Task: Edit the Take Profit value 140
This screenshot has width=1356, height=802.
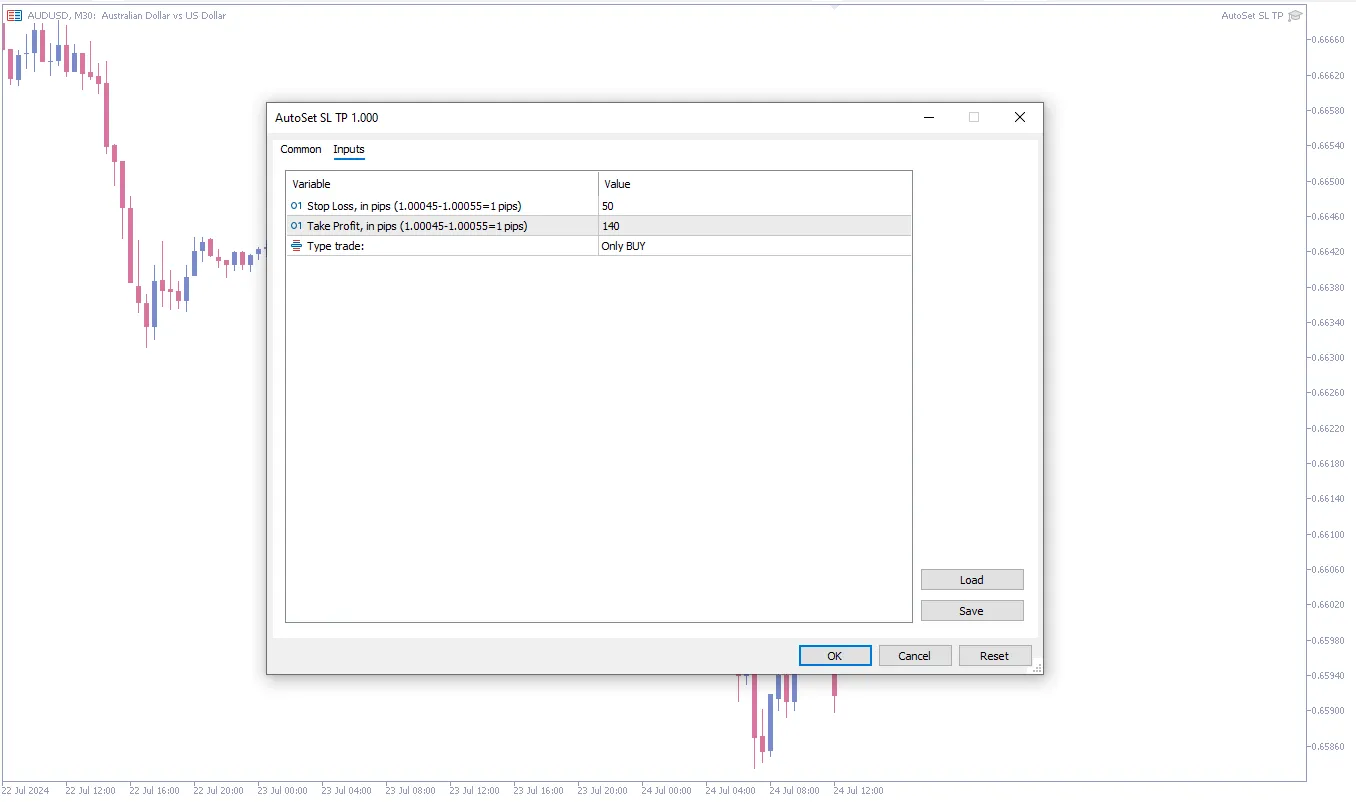Action: click(x=754, y=226)
